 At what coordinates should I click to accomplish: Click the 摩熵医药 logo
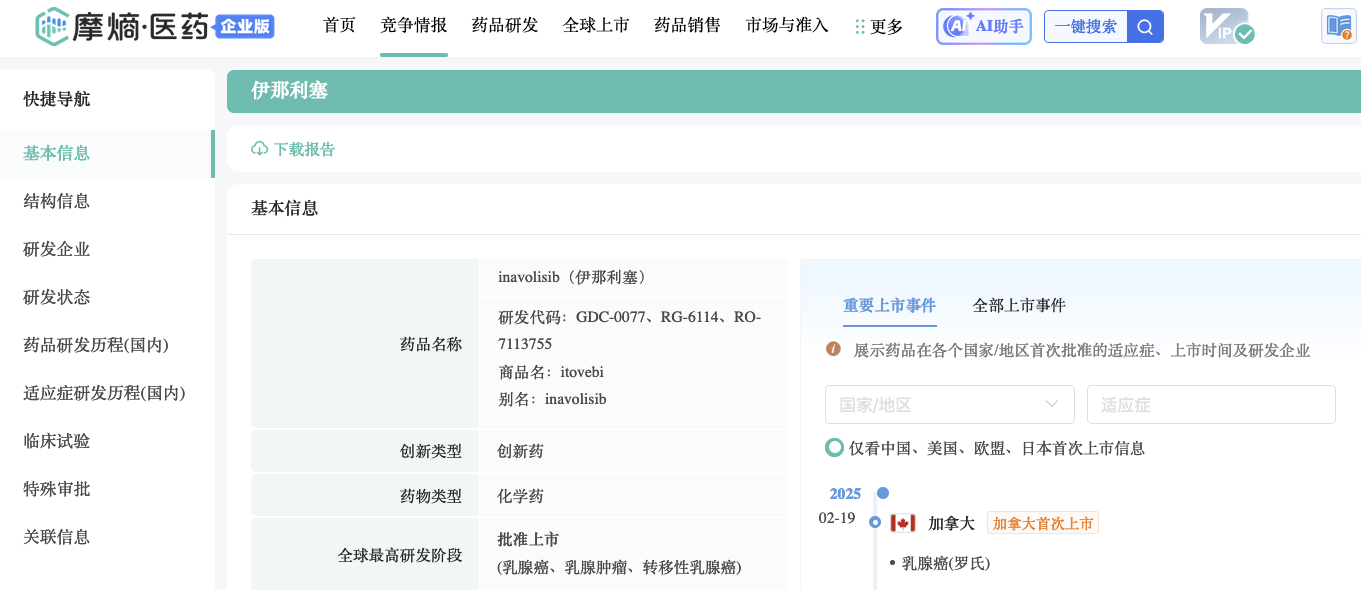(x=154, y=27)
